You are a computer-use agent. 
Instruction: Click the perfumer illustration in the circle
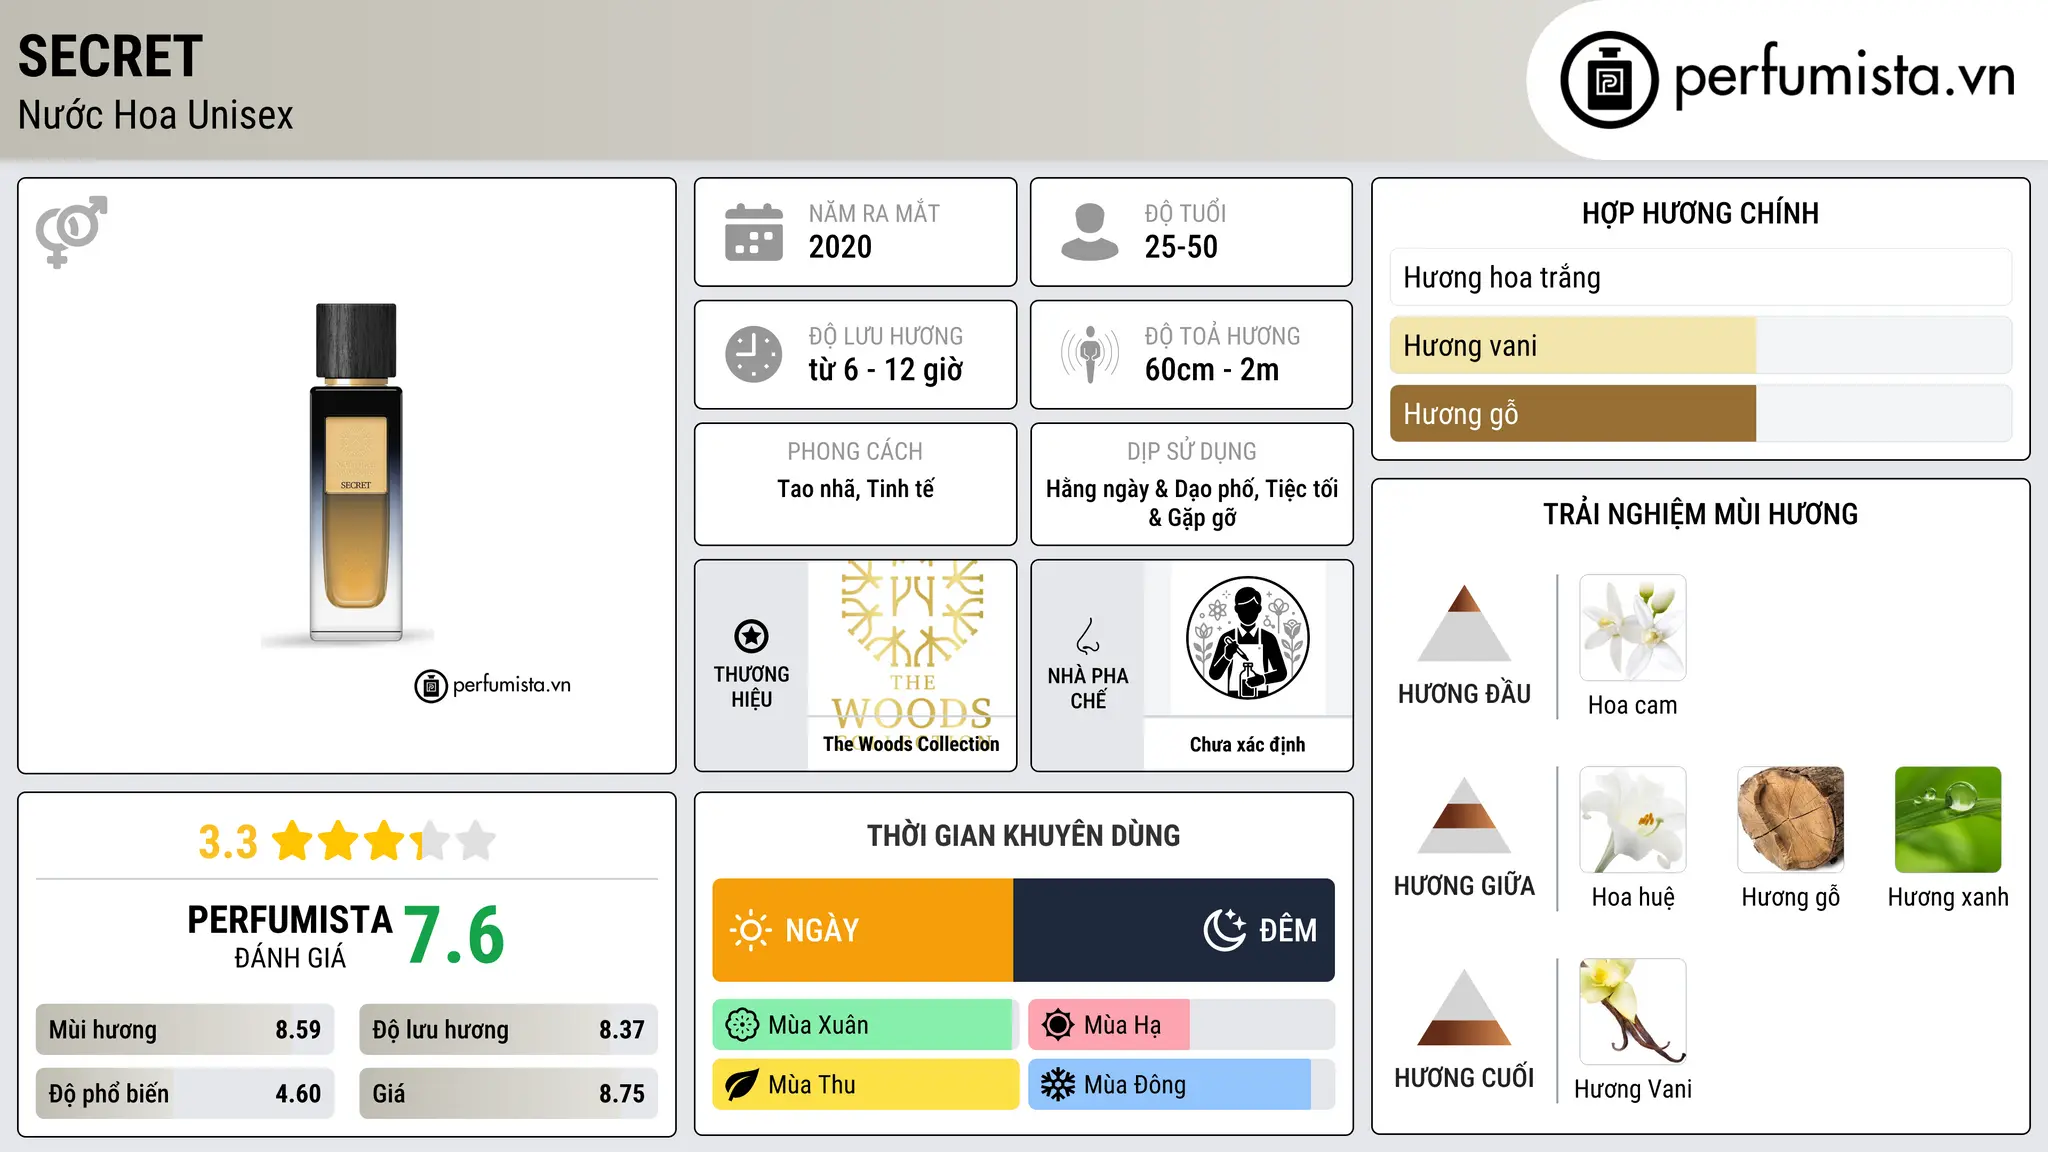pyautogui.click(x=1247, y=638)
